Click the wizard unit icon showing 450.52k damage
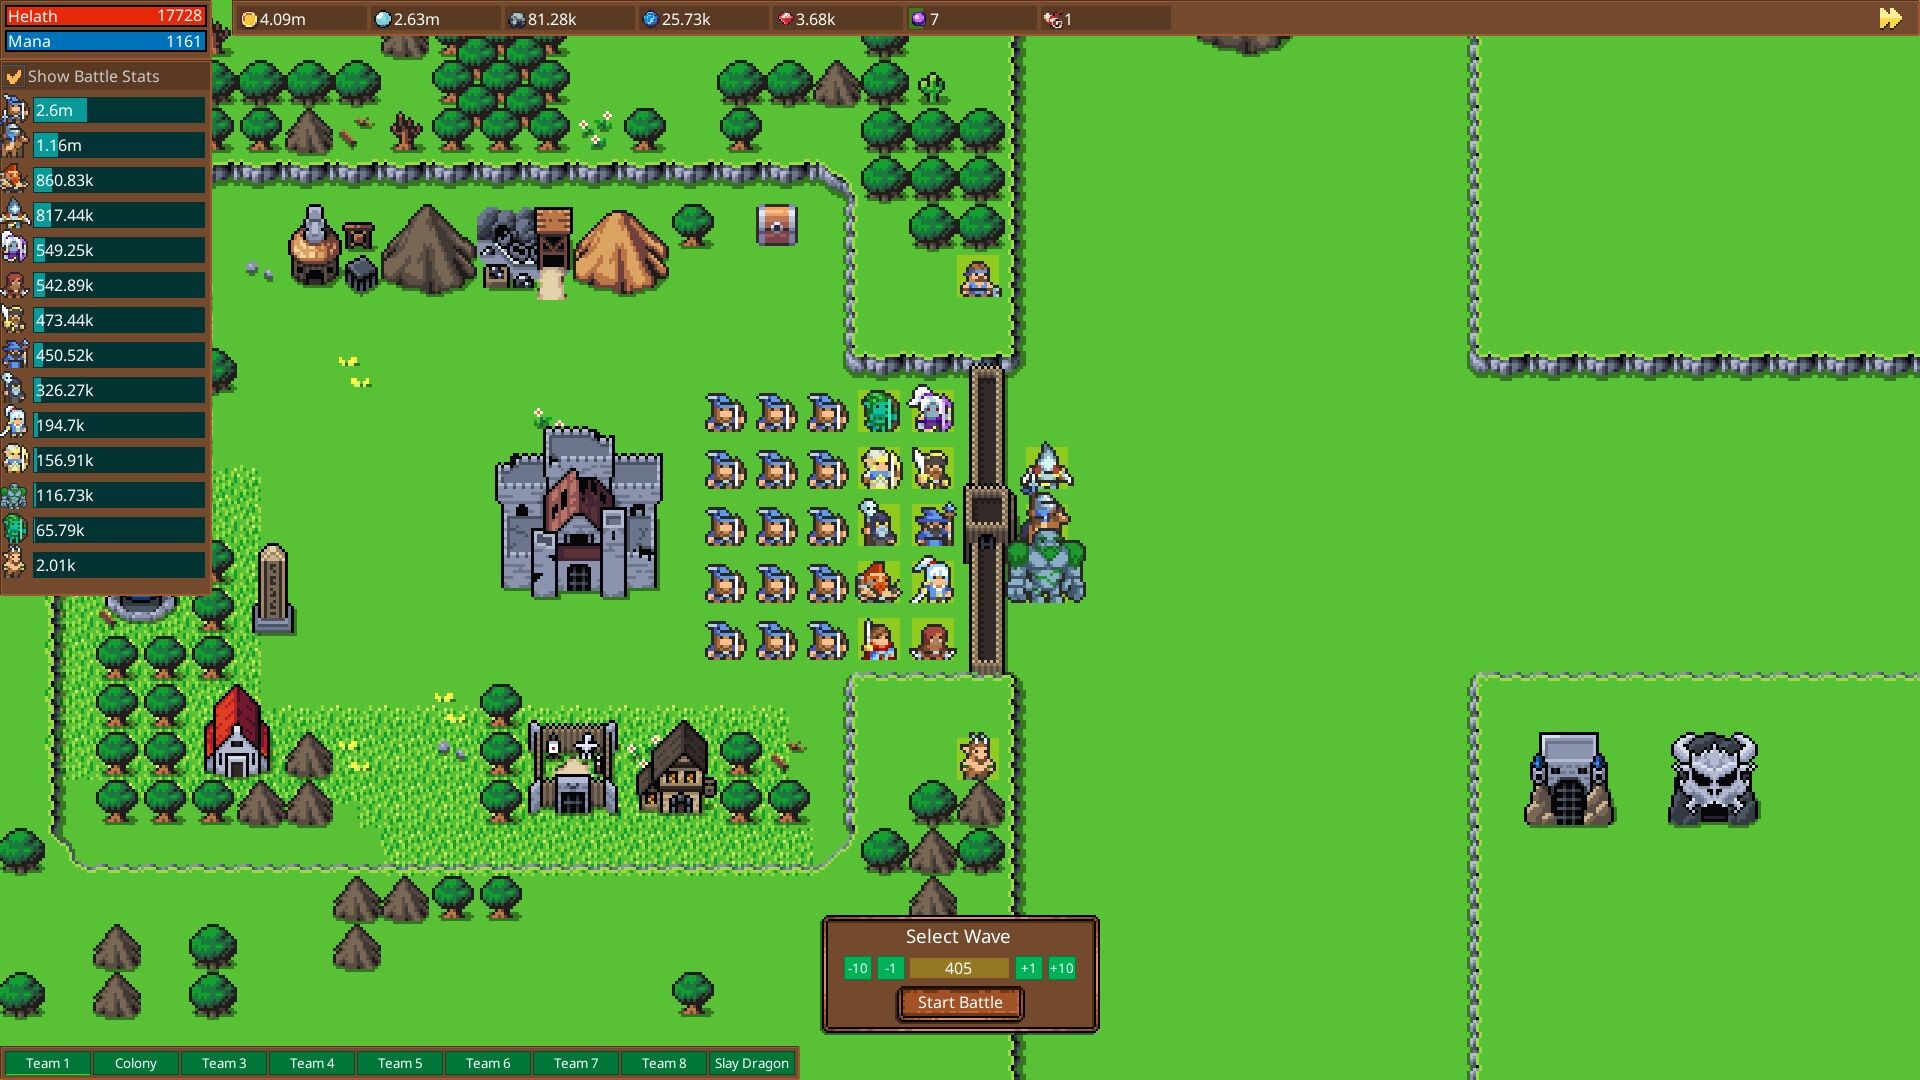This screenshot has width=1920, height=1080. (15, 355)
